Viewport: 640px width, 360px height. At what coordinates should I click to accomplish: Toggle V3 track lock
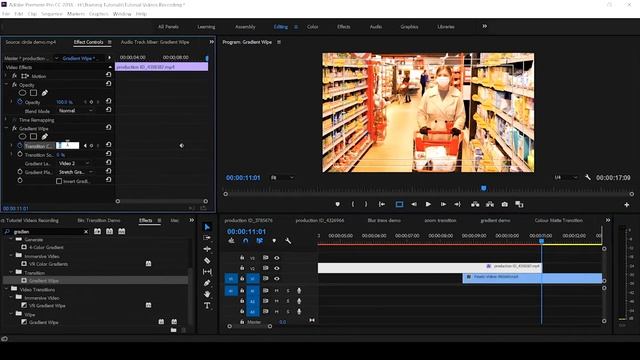click(242, 258)
